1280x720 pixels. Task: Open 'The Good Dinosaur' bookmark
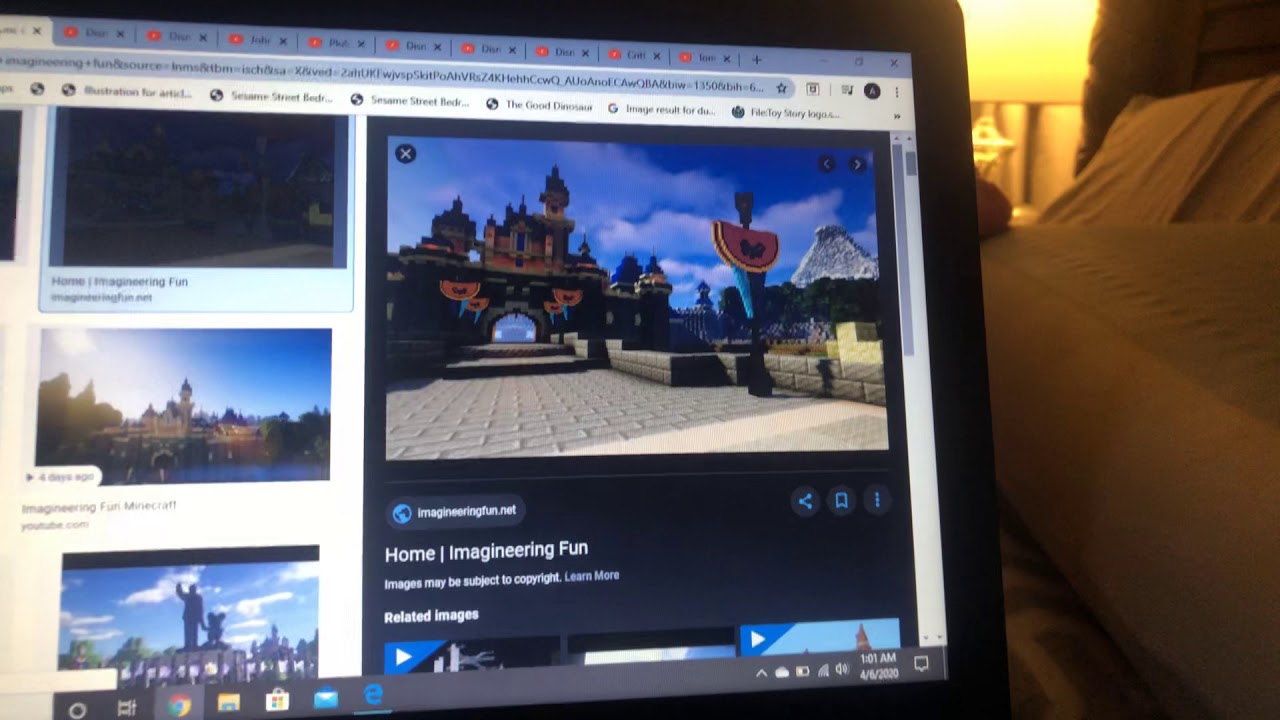click(x=540, y=105)
